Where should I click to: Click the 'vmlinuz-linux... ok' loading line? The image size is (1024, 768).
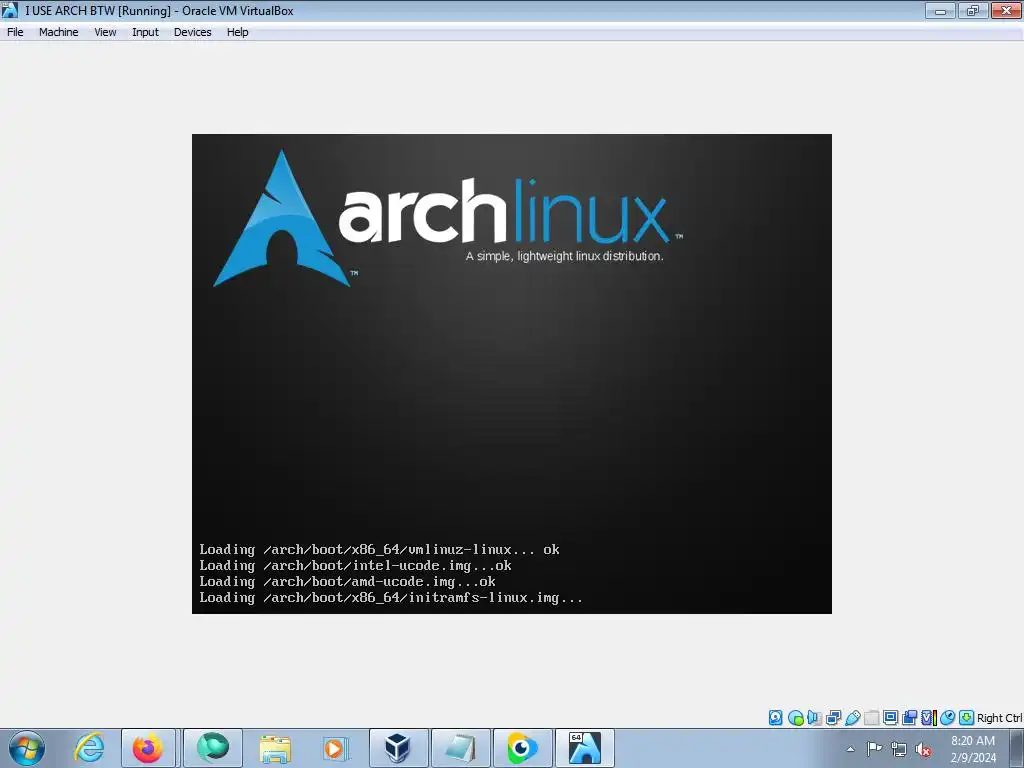tap(379, 549)
